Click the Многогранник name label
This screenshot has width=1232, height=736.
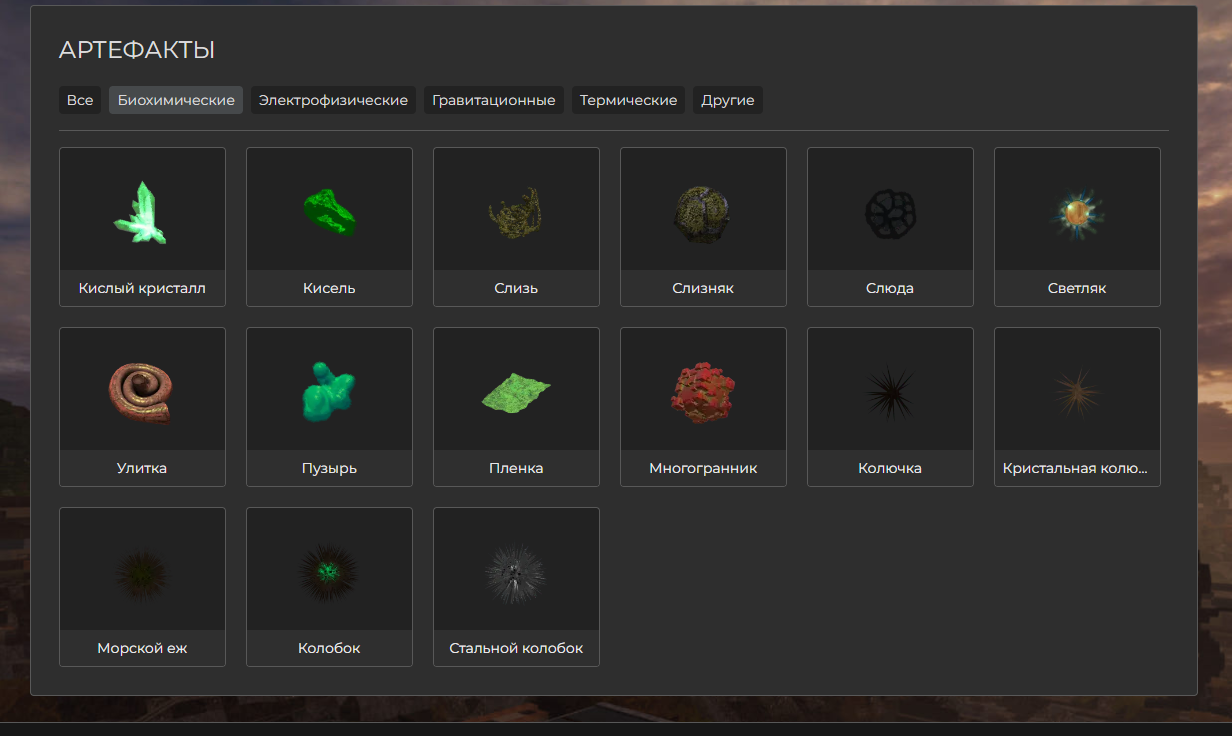[x=703, y=468]
